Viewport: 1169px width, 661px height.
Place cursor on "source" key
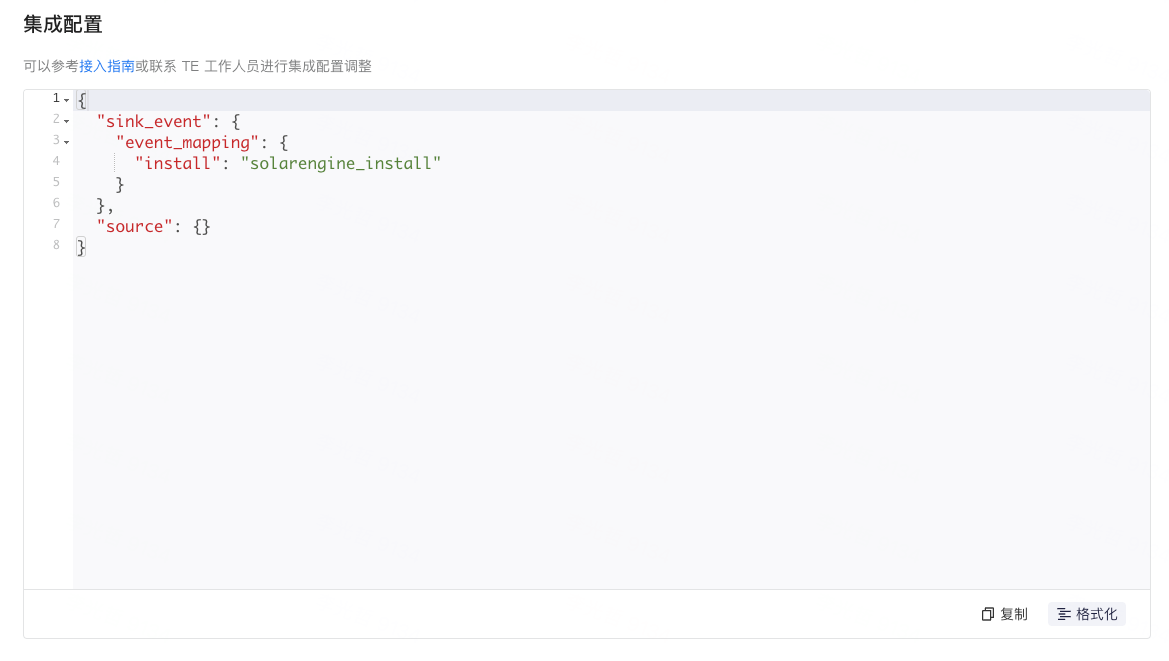(134, 227)
